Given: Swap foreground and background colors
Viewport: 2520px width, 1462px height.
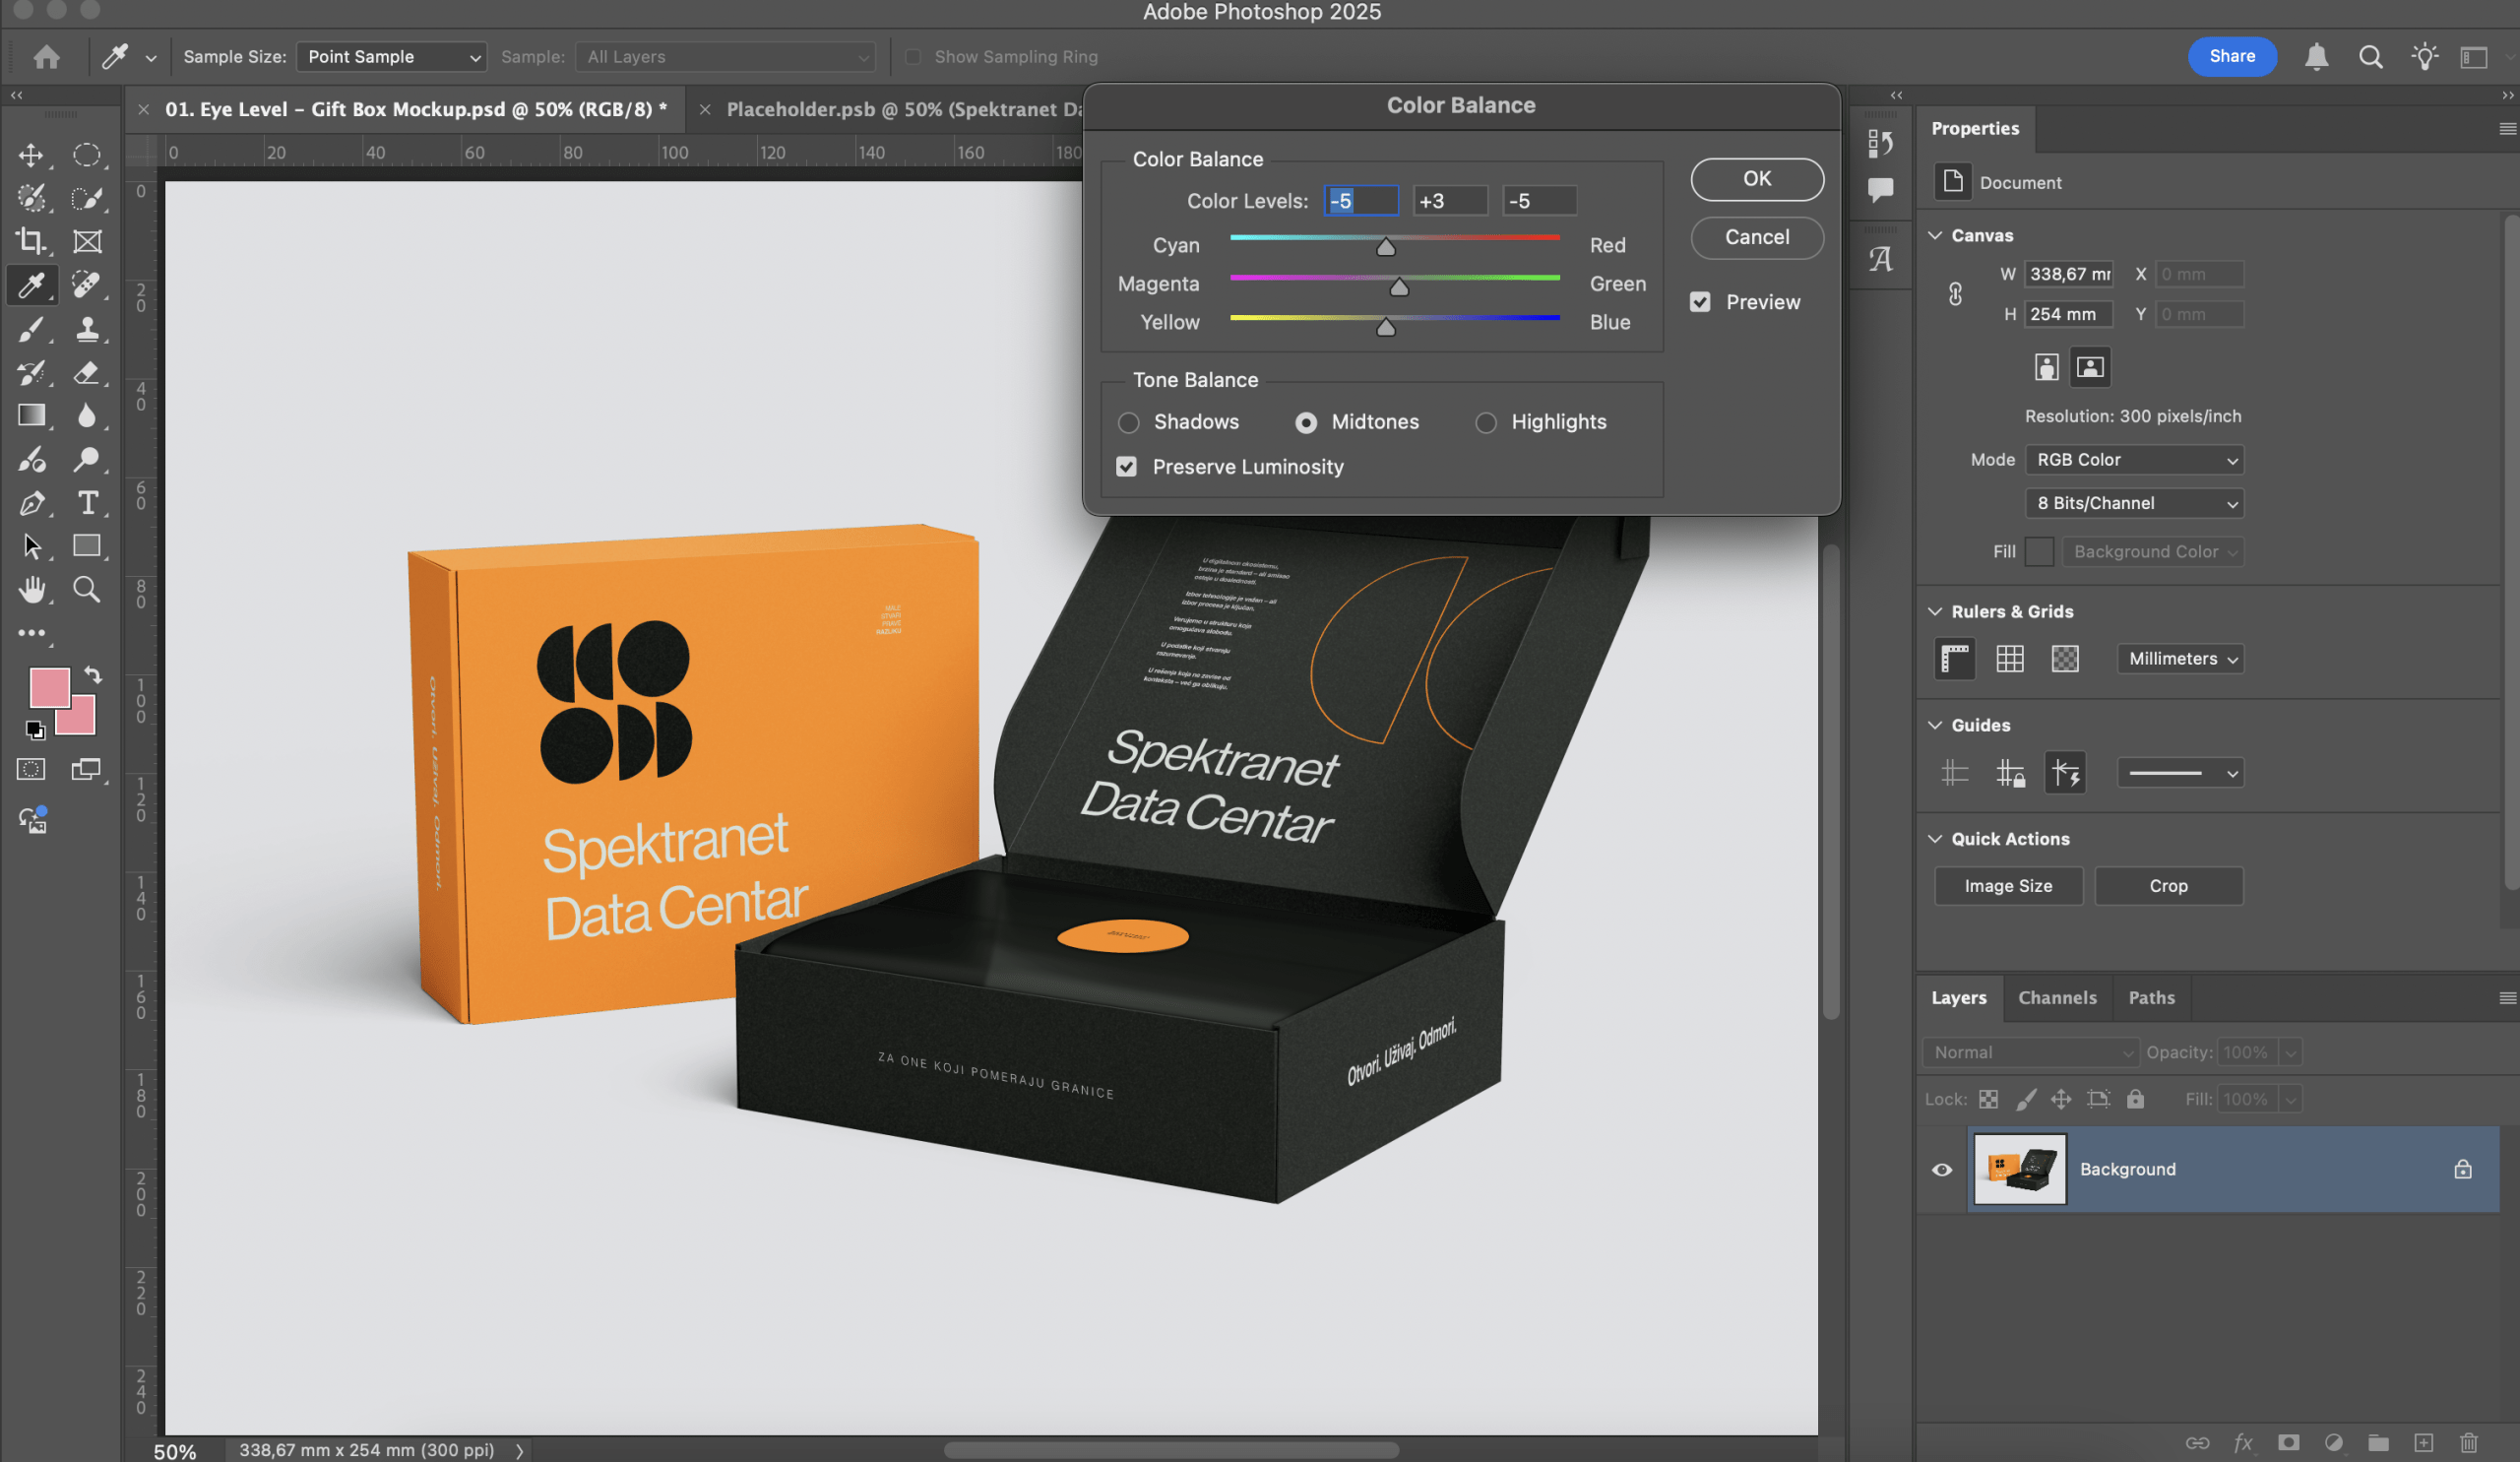Looking at the screenshot, I should [93, 675].
